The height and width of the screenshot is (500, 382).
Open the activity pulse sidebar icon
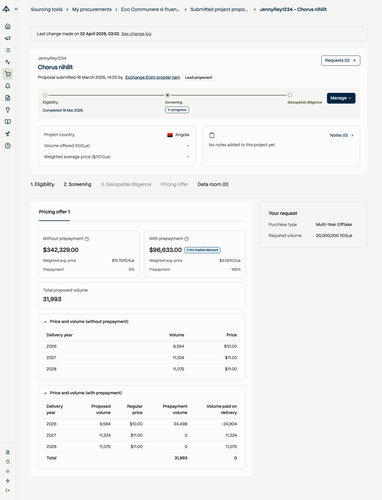coord(8,62)
